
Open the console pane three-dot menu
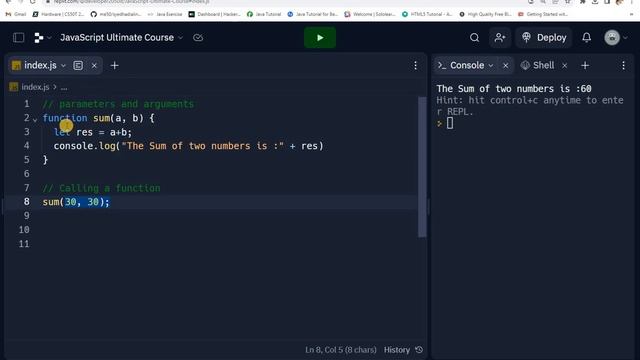pos(623,65)
